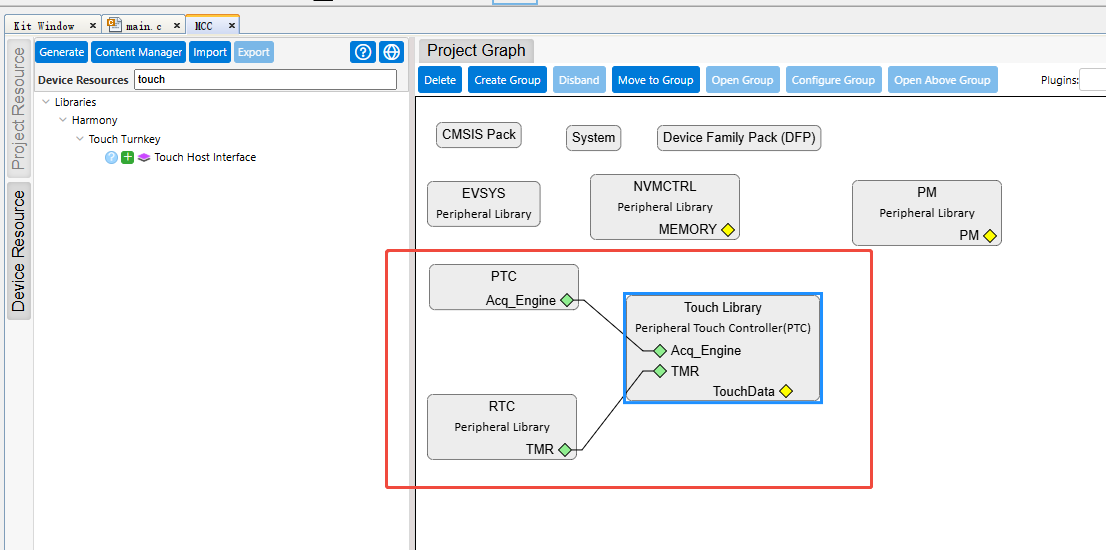Click the PM yellow diamond connector
1106x550 pixels.
coord(990,236)
